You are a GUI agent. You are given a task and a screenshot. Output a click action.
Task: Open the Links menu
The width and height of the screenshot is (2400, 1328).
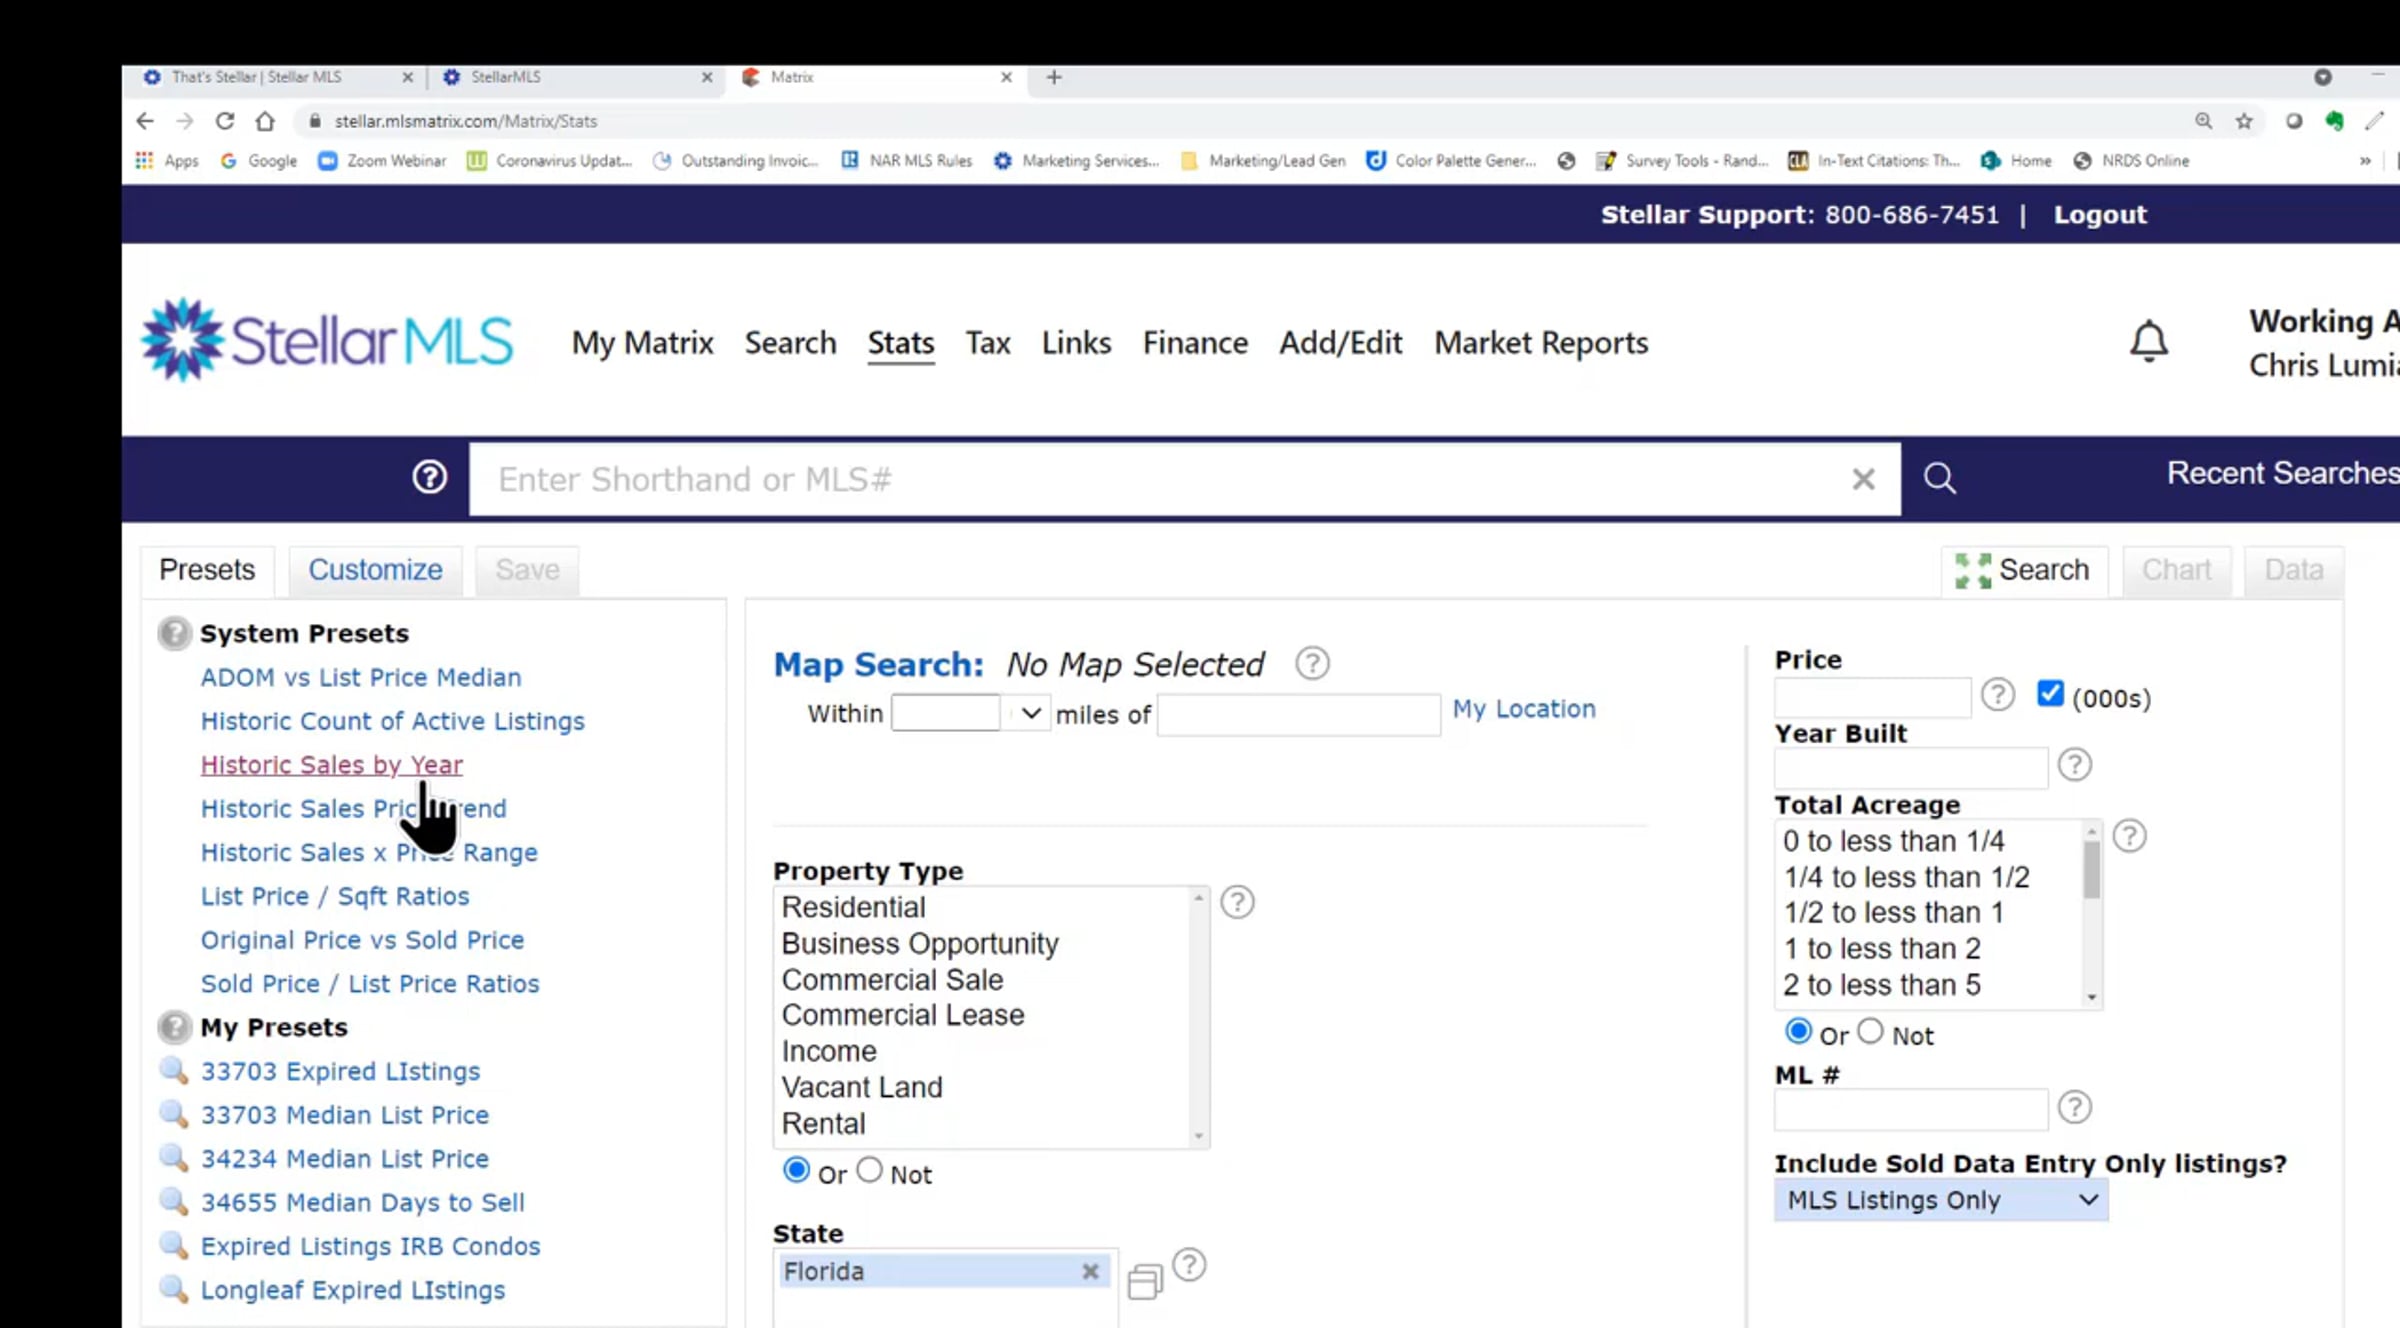(1076, 343)
